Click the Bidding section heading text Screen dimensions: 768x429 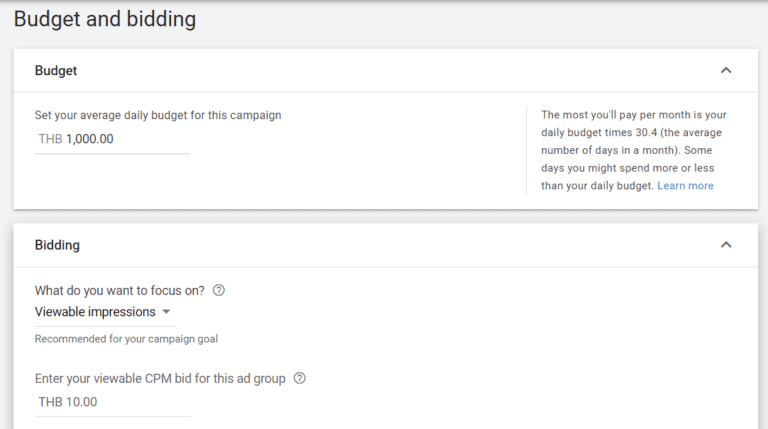(x=57, y=245)
